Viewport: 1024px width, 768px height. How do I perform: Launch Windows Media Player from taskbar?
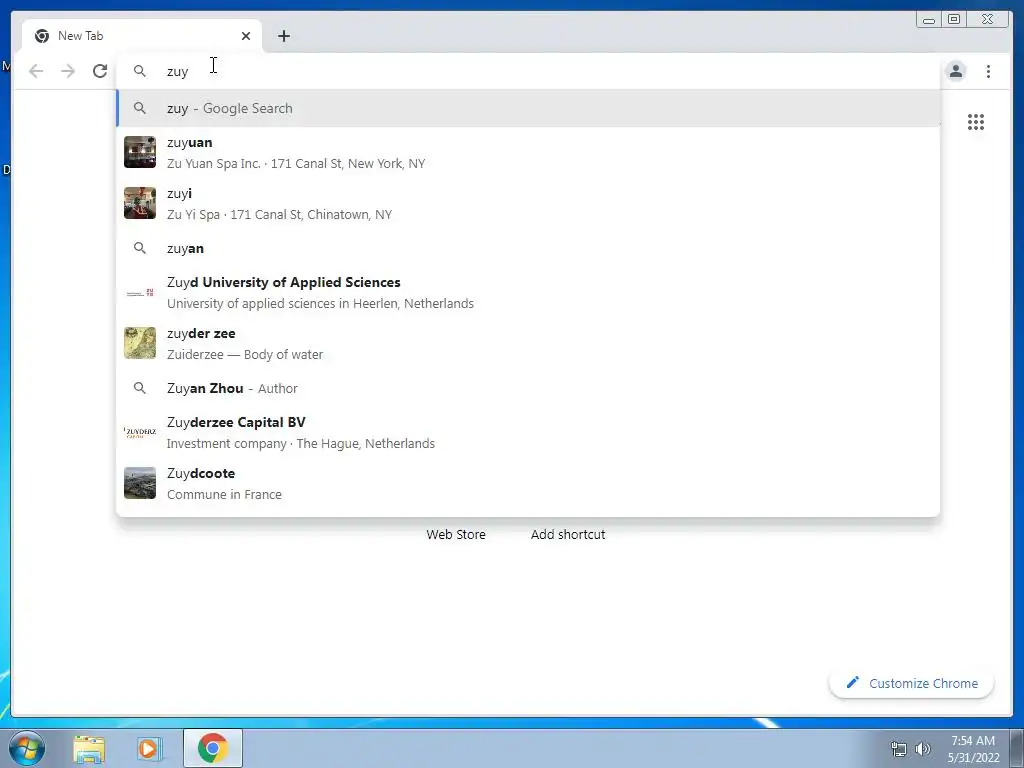pyautogui.click(x=149, y=748)
